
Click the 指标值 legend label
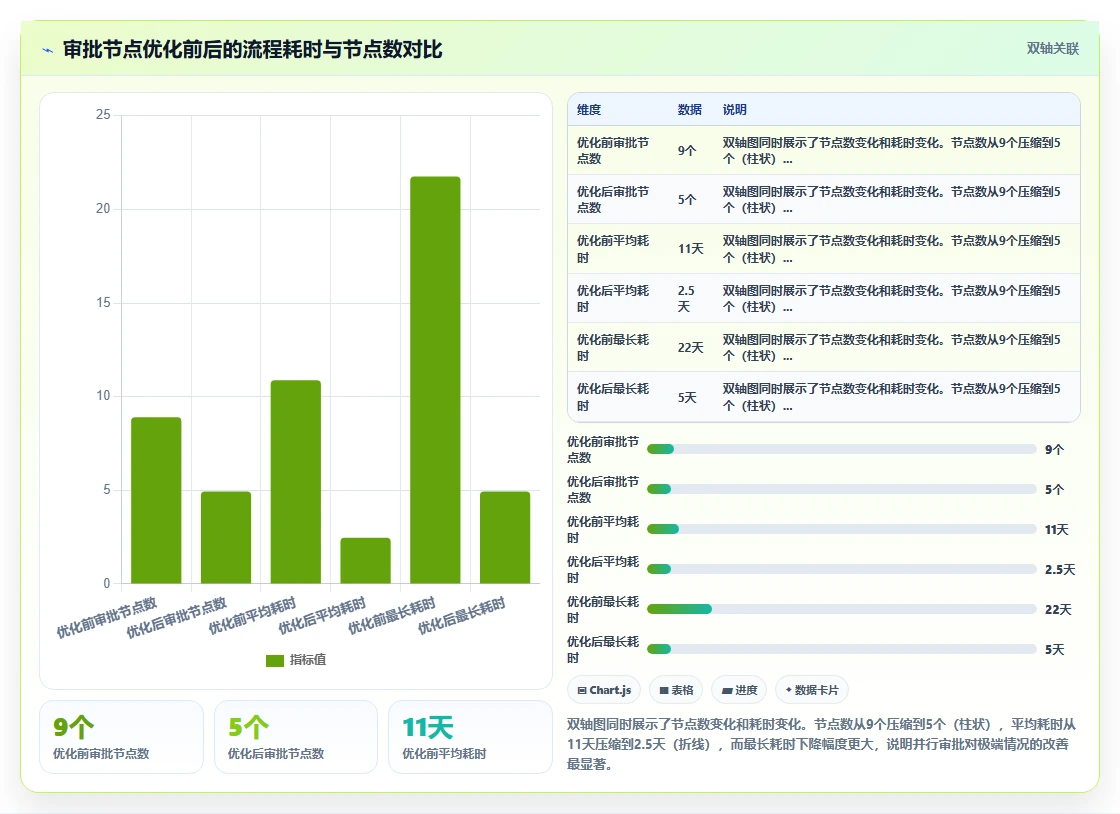tap(308, 660)
